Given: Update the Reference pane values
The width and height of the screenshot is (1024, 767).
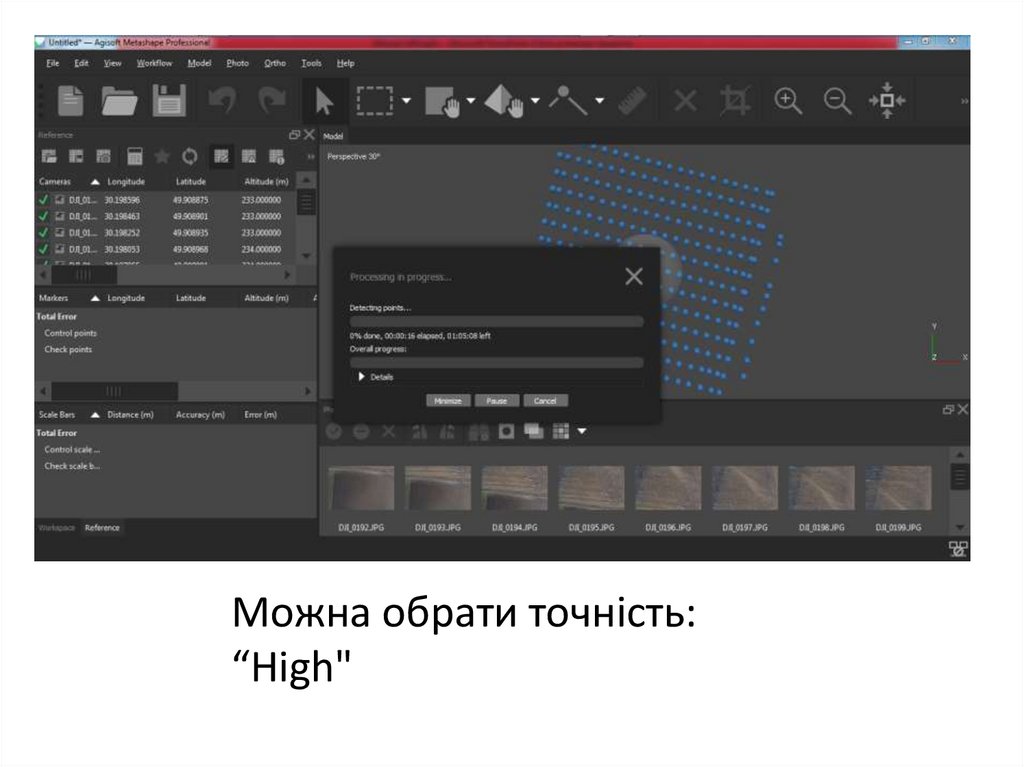Looking at the screenshot, I should click(190, 156).
